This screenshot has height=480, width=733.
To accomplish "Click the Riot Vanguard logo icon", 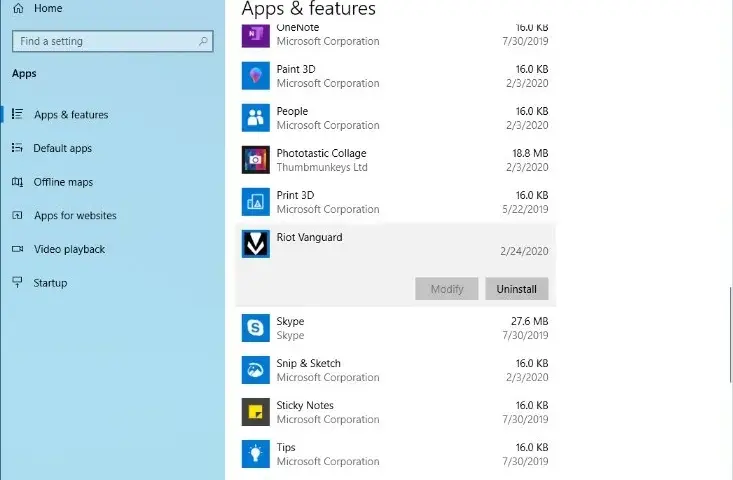I will tap(255, 244).
